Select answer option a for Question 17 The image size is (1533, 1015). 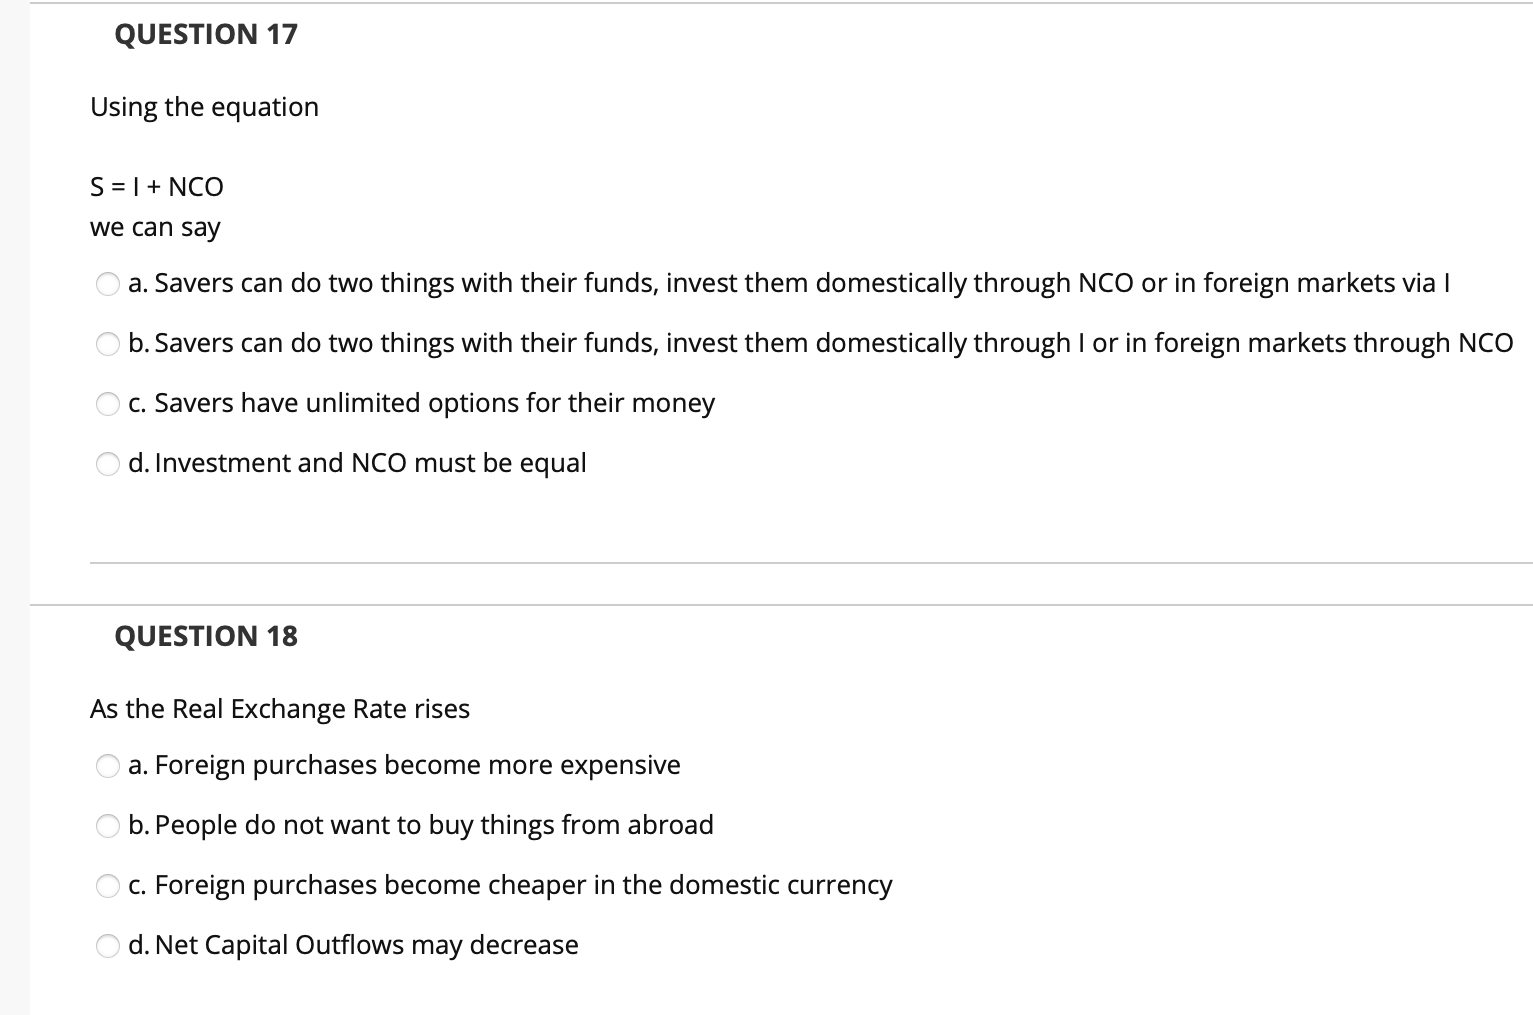107,284
